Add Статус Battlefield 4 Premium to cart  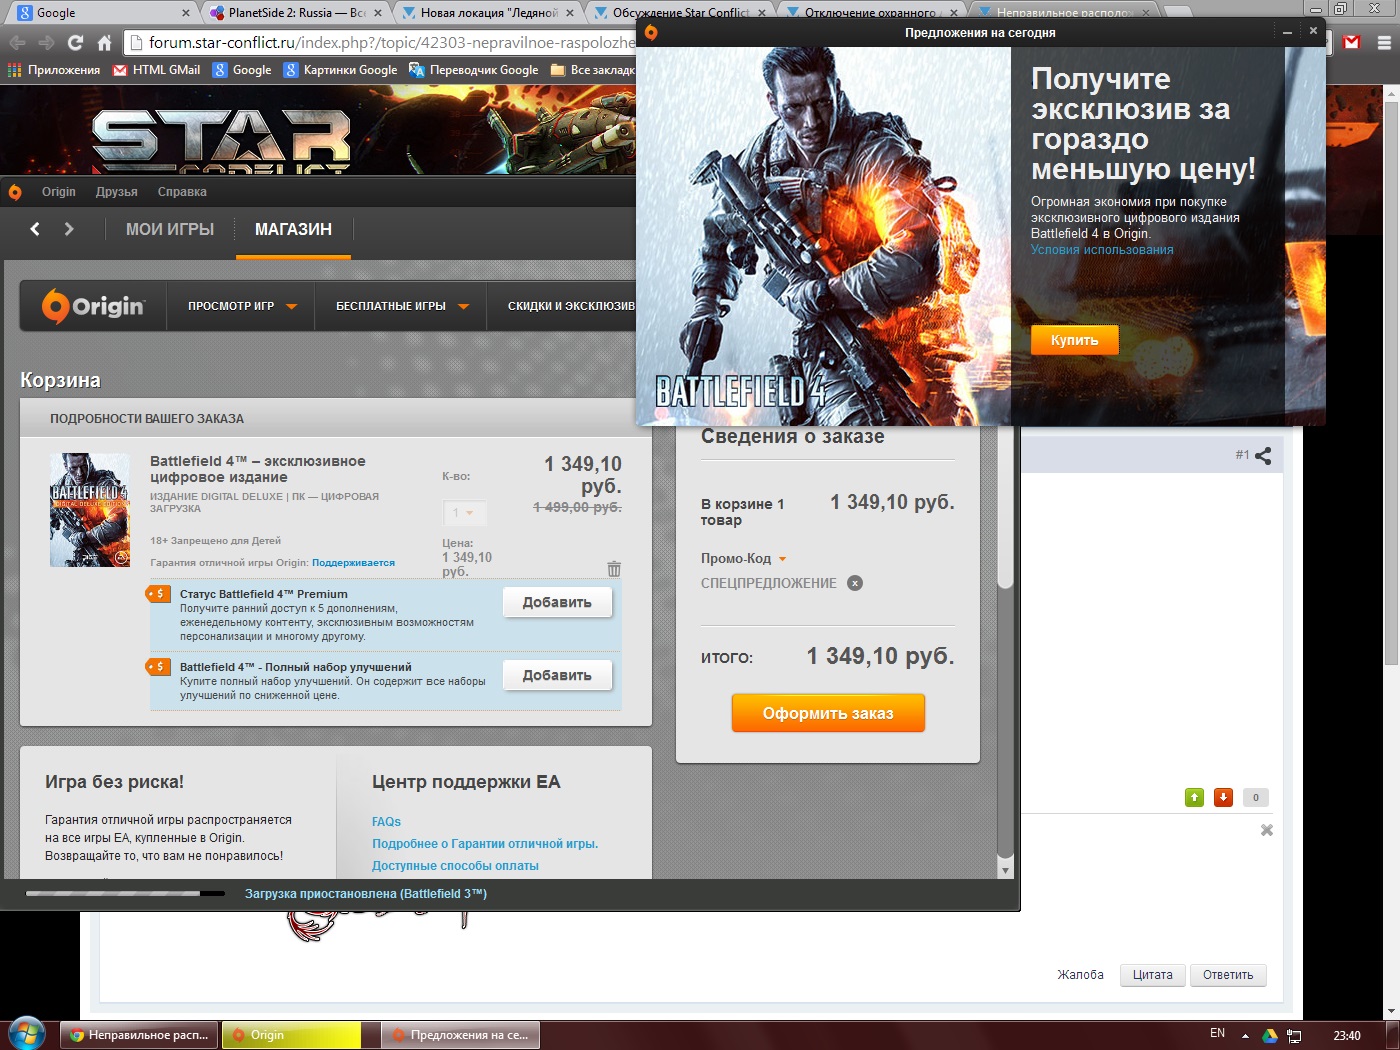coord(557,602)
